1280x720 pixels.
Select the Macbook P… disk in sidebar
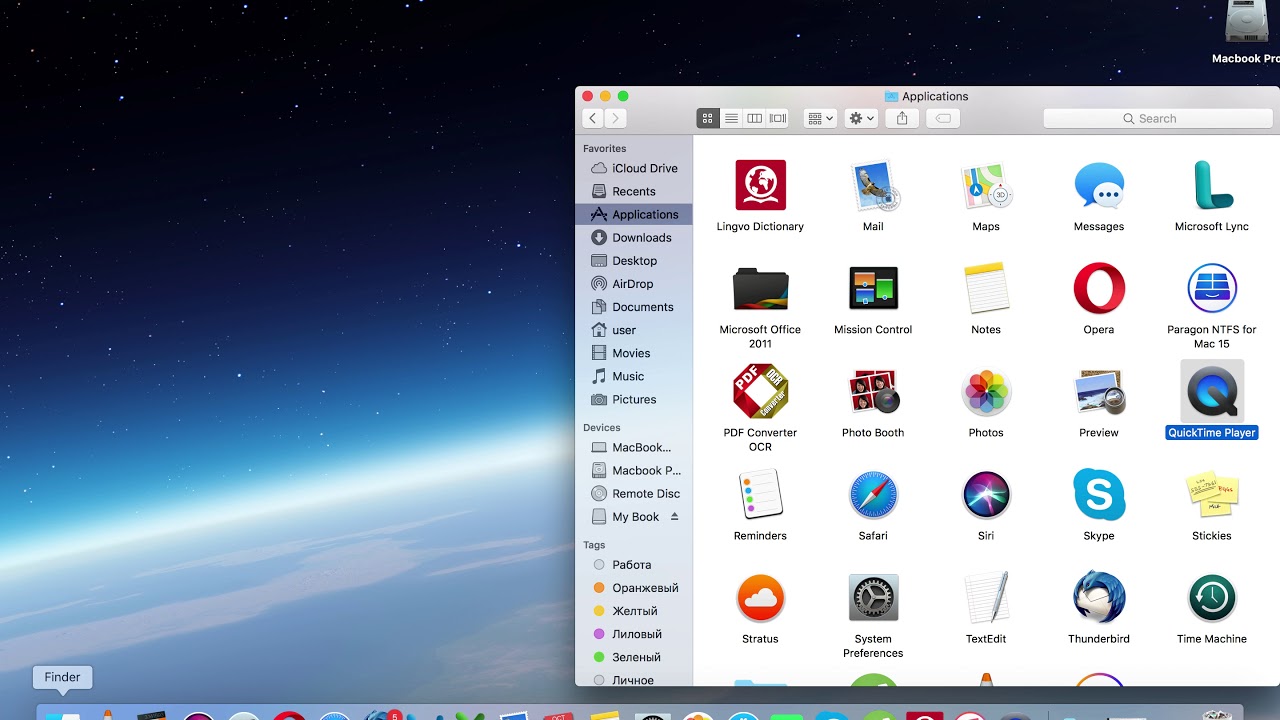click(x=634, y=470)
